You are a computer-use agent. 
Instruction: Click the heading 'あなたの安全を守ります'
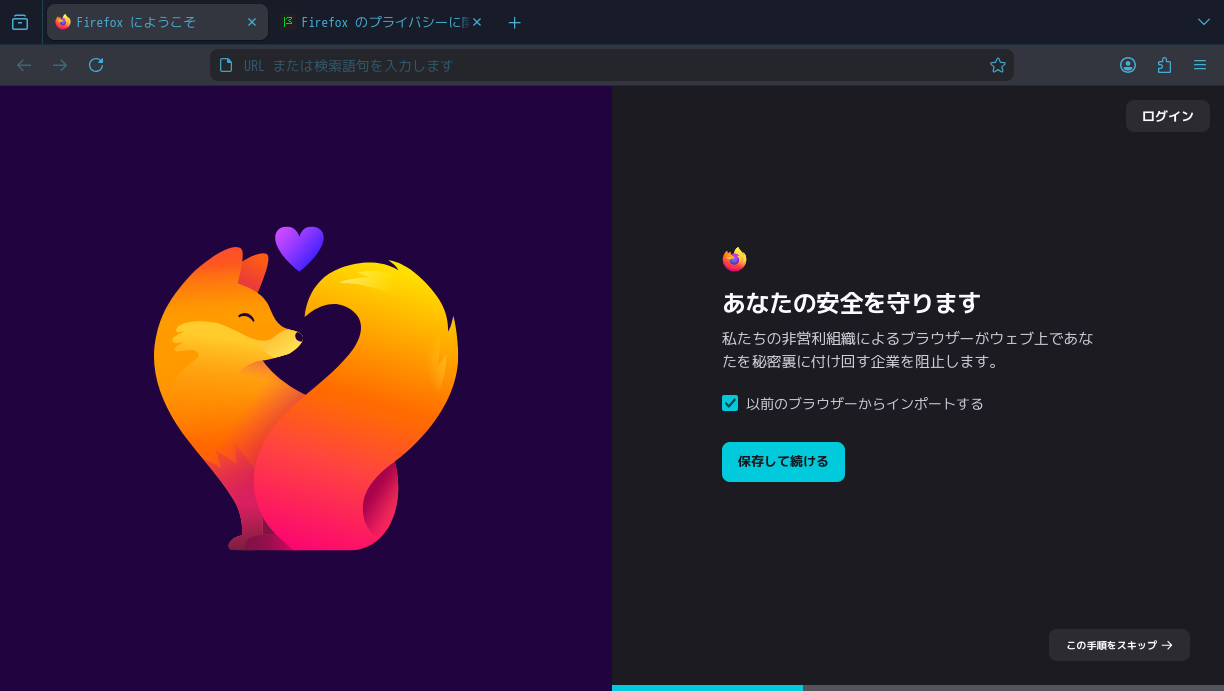point(851,303)
